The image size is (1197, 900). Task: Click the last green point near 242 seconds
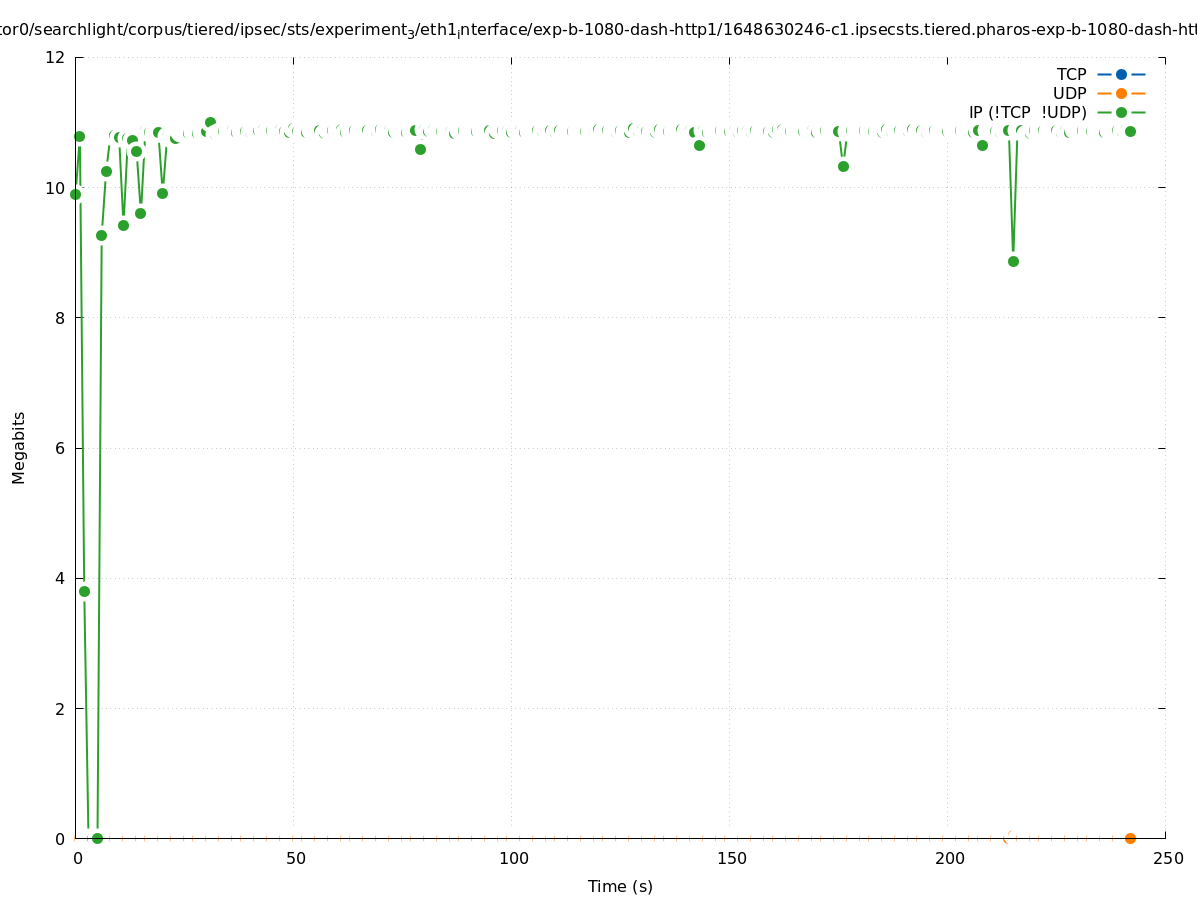pyautogui.click(x=1130, y=131)
